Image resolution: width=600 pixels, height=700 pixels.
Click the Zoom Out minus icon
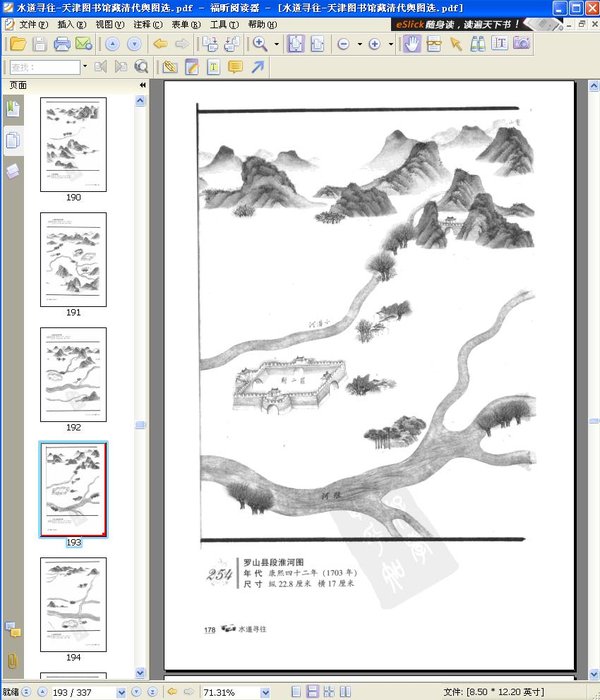point(343,44)
